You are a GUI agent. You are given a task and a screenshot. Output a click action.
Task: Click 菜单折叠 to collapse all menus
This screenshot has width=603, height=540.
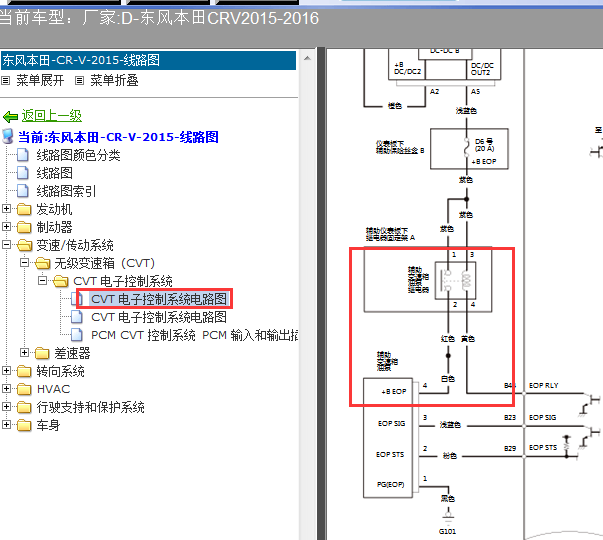click(114, 80)
